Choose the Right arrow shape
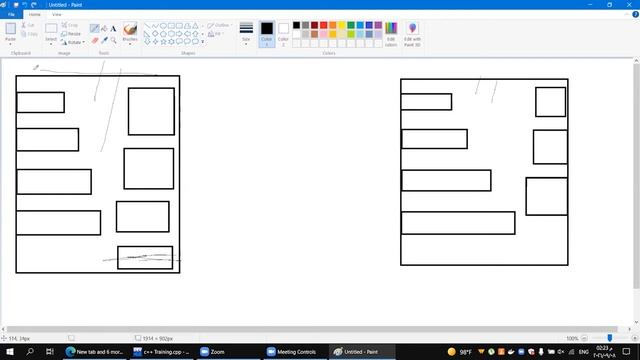 click(x=179, y=33)
